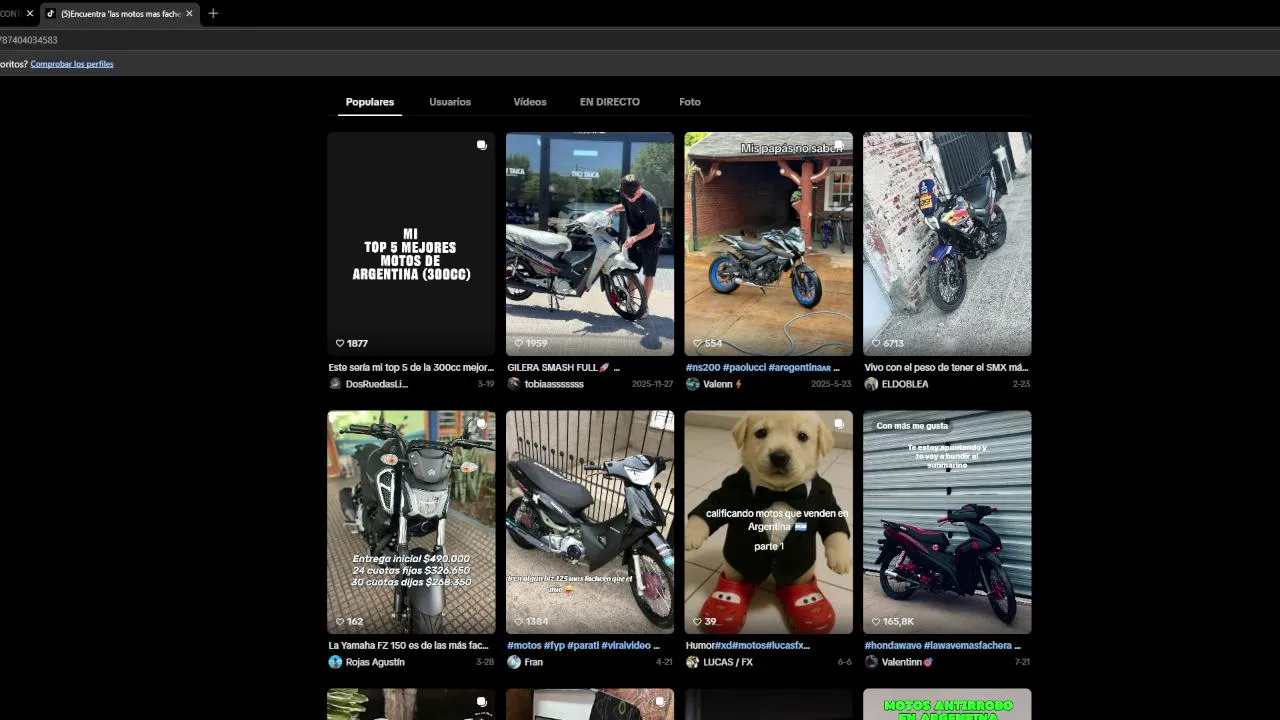1280x720 pixels.
Task: Click the TikTok favicon on the active browser tab
Action: (x=51, y=14)
